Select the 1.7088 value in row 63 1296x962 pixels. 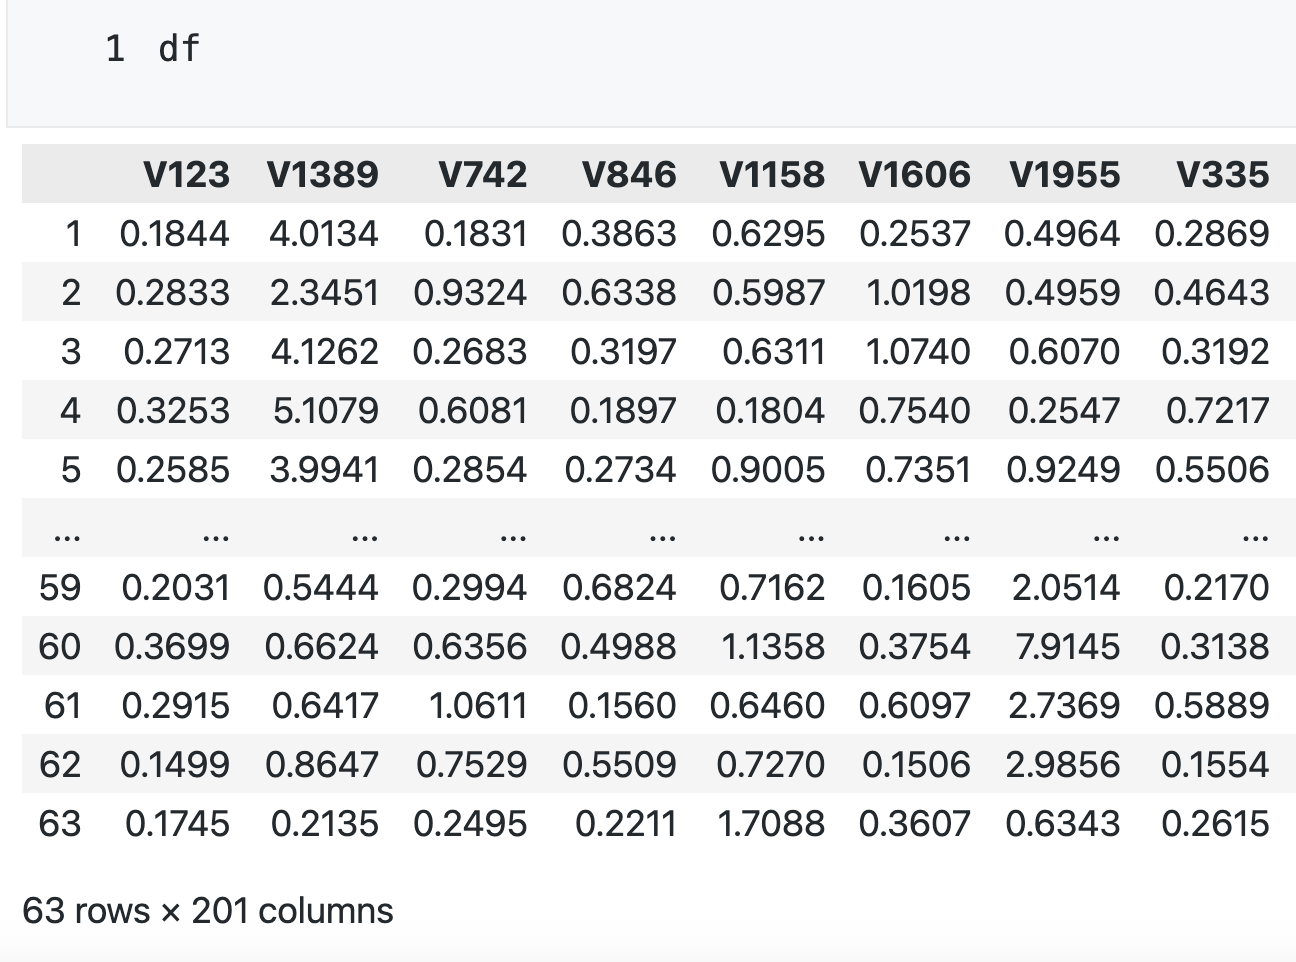771,824
